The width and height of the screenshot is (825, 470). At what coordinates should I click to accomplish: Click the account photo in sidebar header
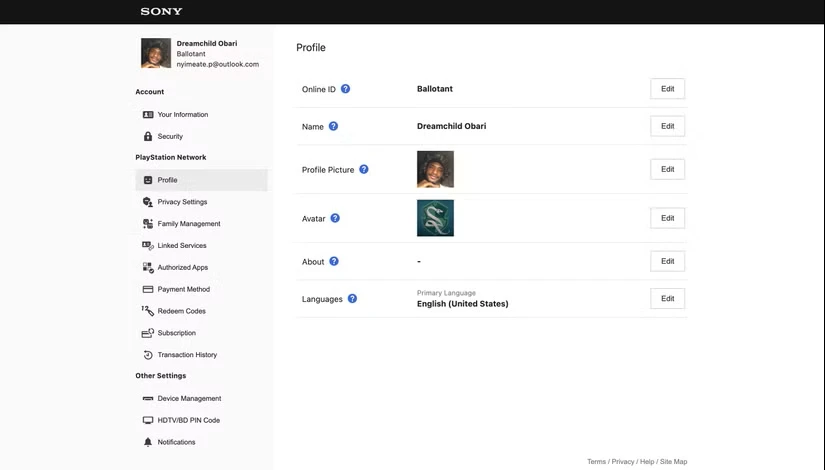pos(156,53)
